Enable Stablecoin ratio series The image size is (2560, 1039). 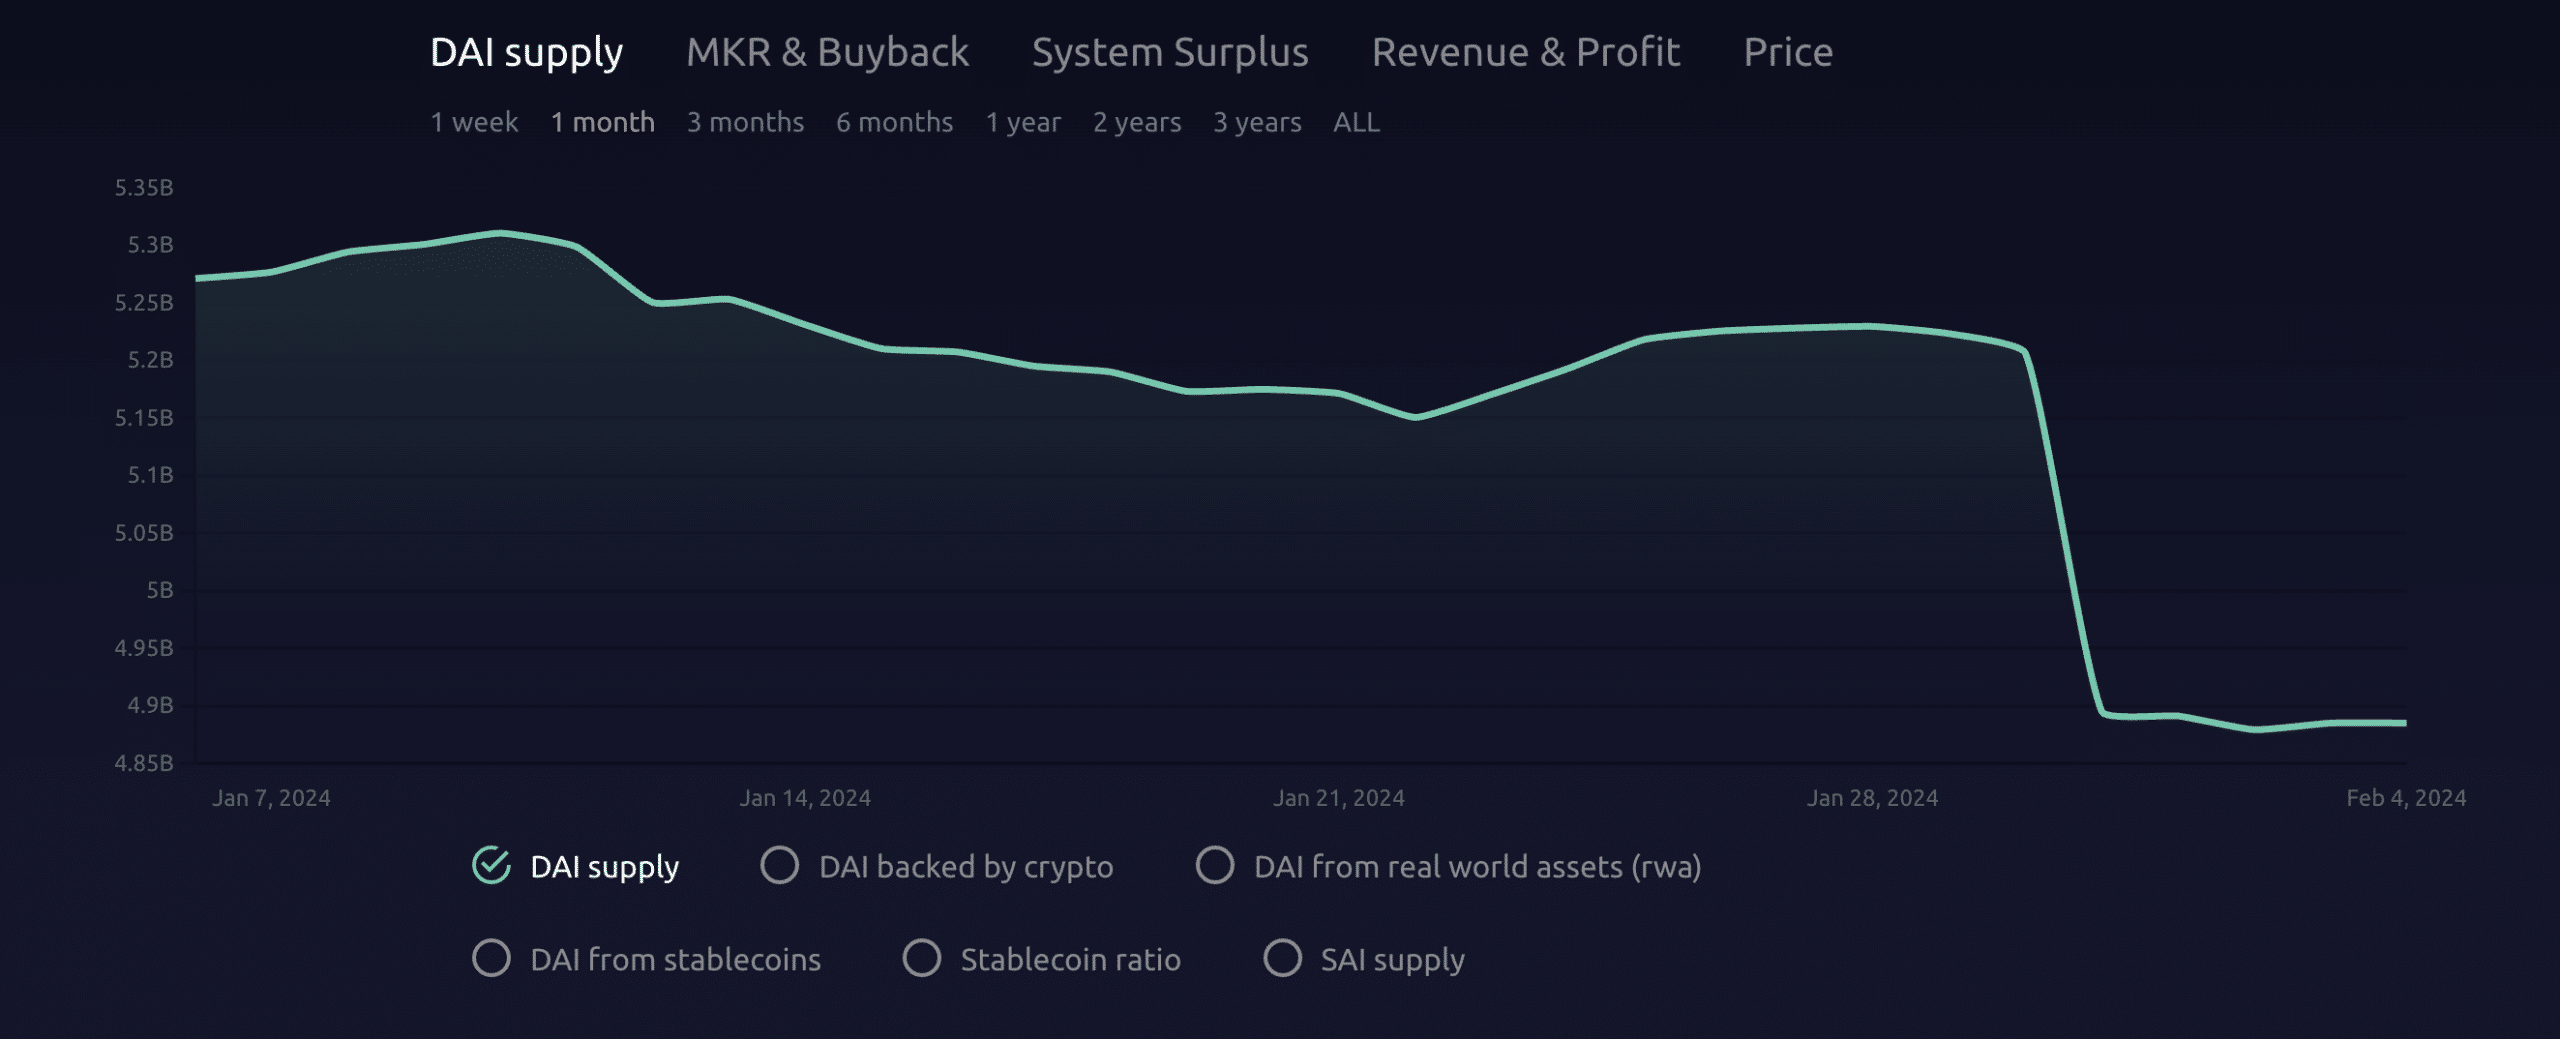(1041, 959)
